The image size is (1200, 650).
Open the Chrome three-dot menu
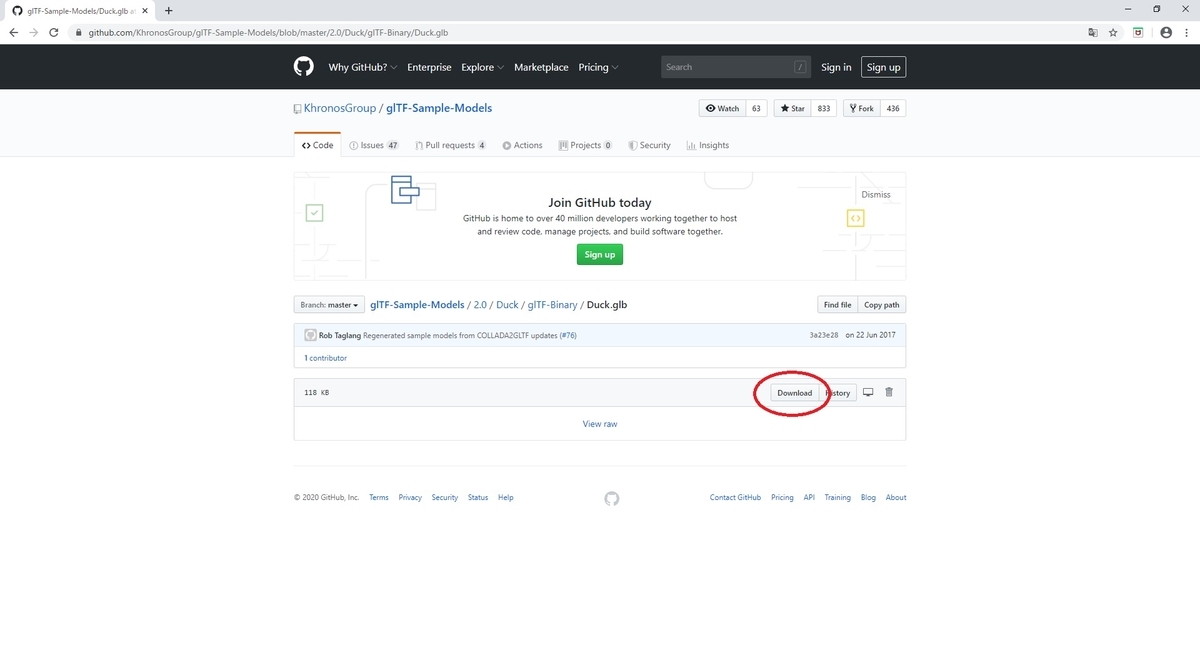[1186, 32]
